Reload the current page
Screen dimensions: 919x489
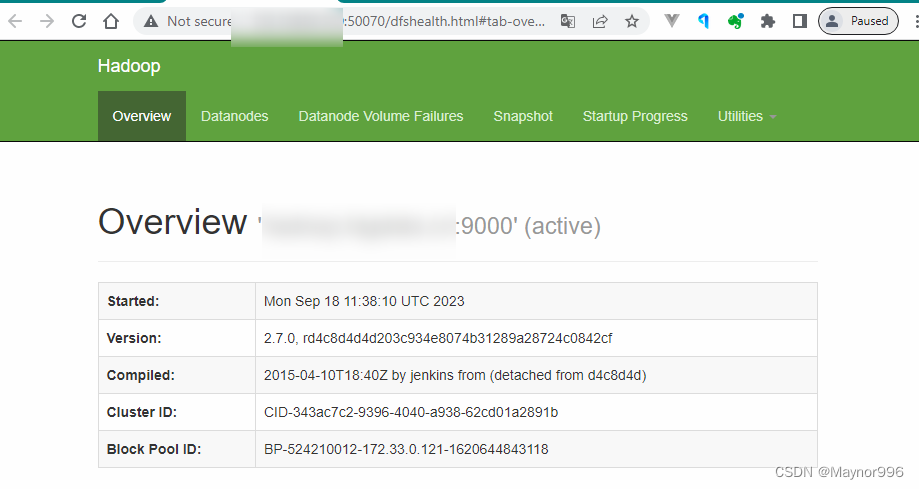(x=79, y=22)
